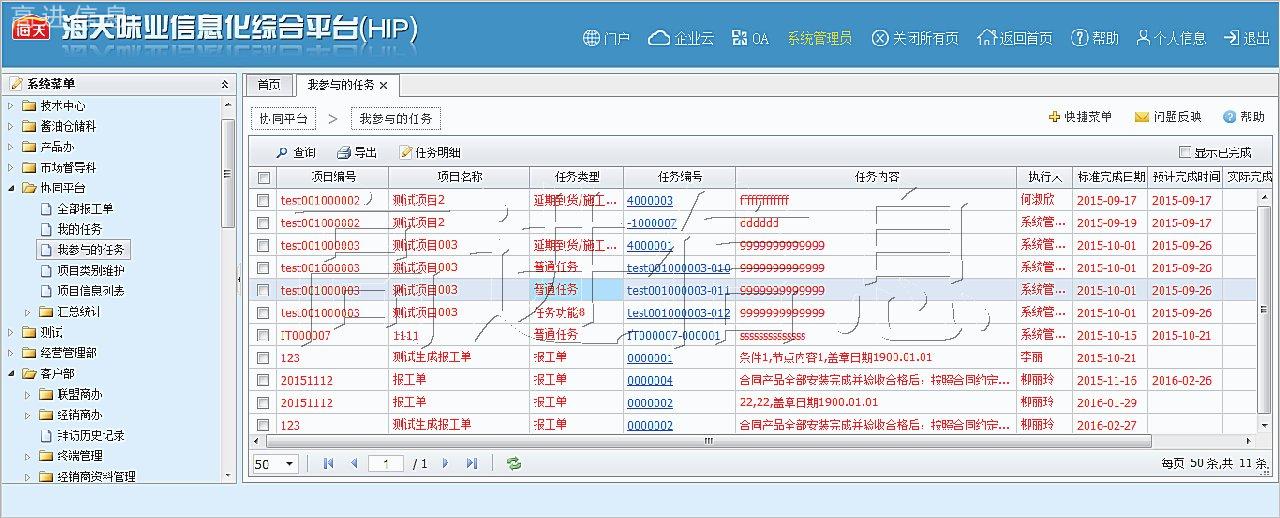This screenshot has height=518, width=1280.
Task: Open the quick menu (快捷菜单) icon
Action: (x=1054, y=117)
